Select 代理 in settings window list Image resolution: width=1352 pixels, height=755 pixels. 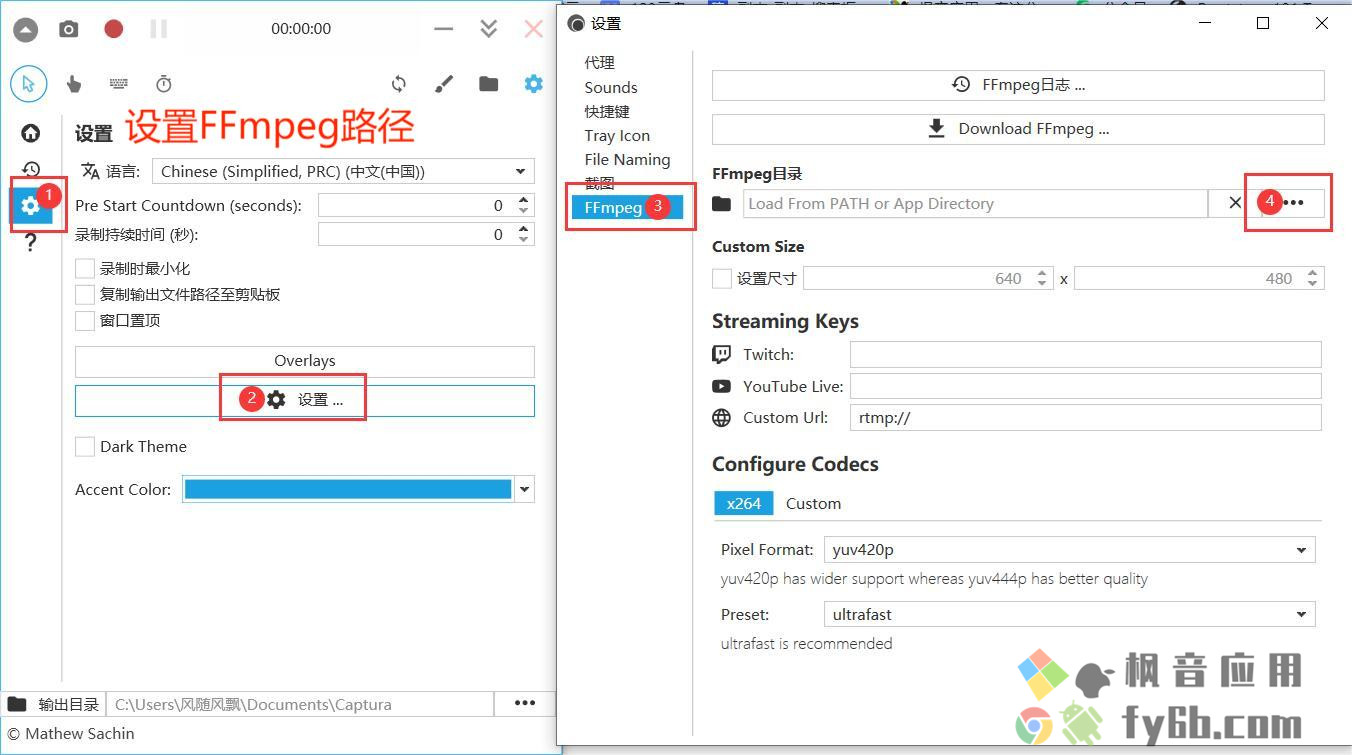click(x=600, y=63)
